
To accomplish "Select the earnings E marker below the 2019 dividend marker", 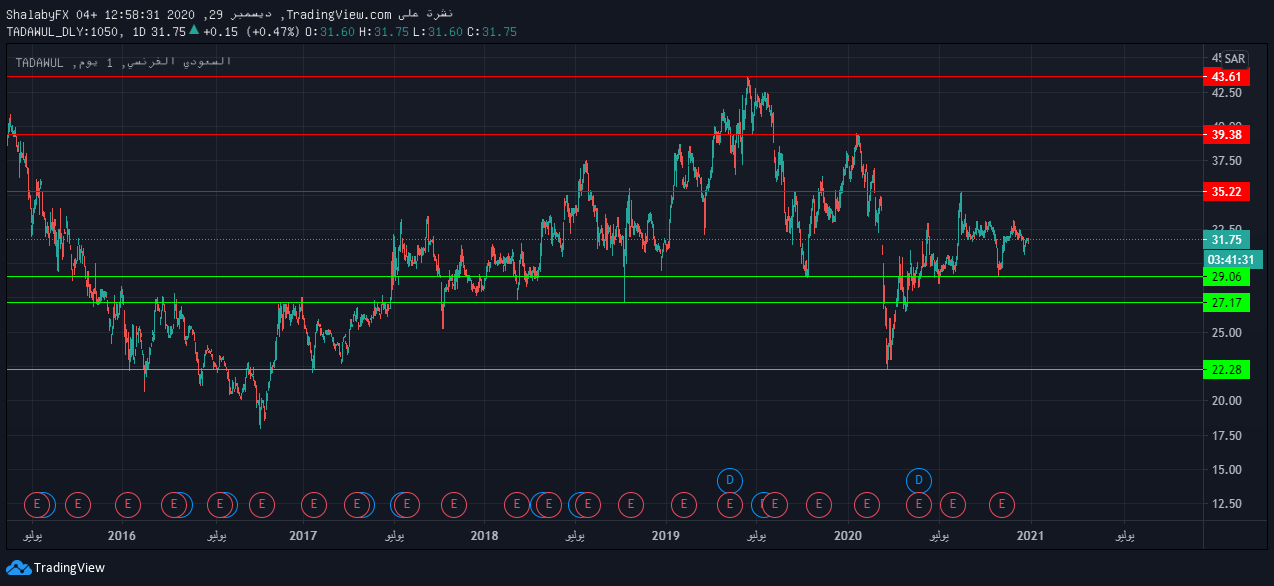I will (730, 505).
